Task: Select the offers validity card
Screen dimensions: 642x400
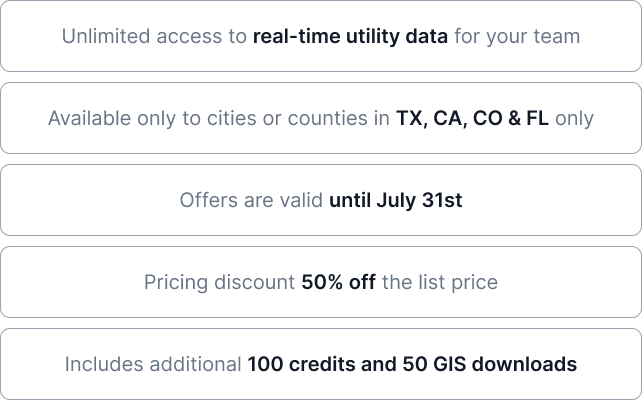Action: pyautogui.click(x=321, y=200)
